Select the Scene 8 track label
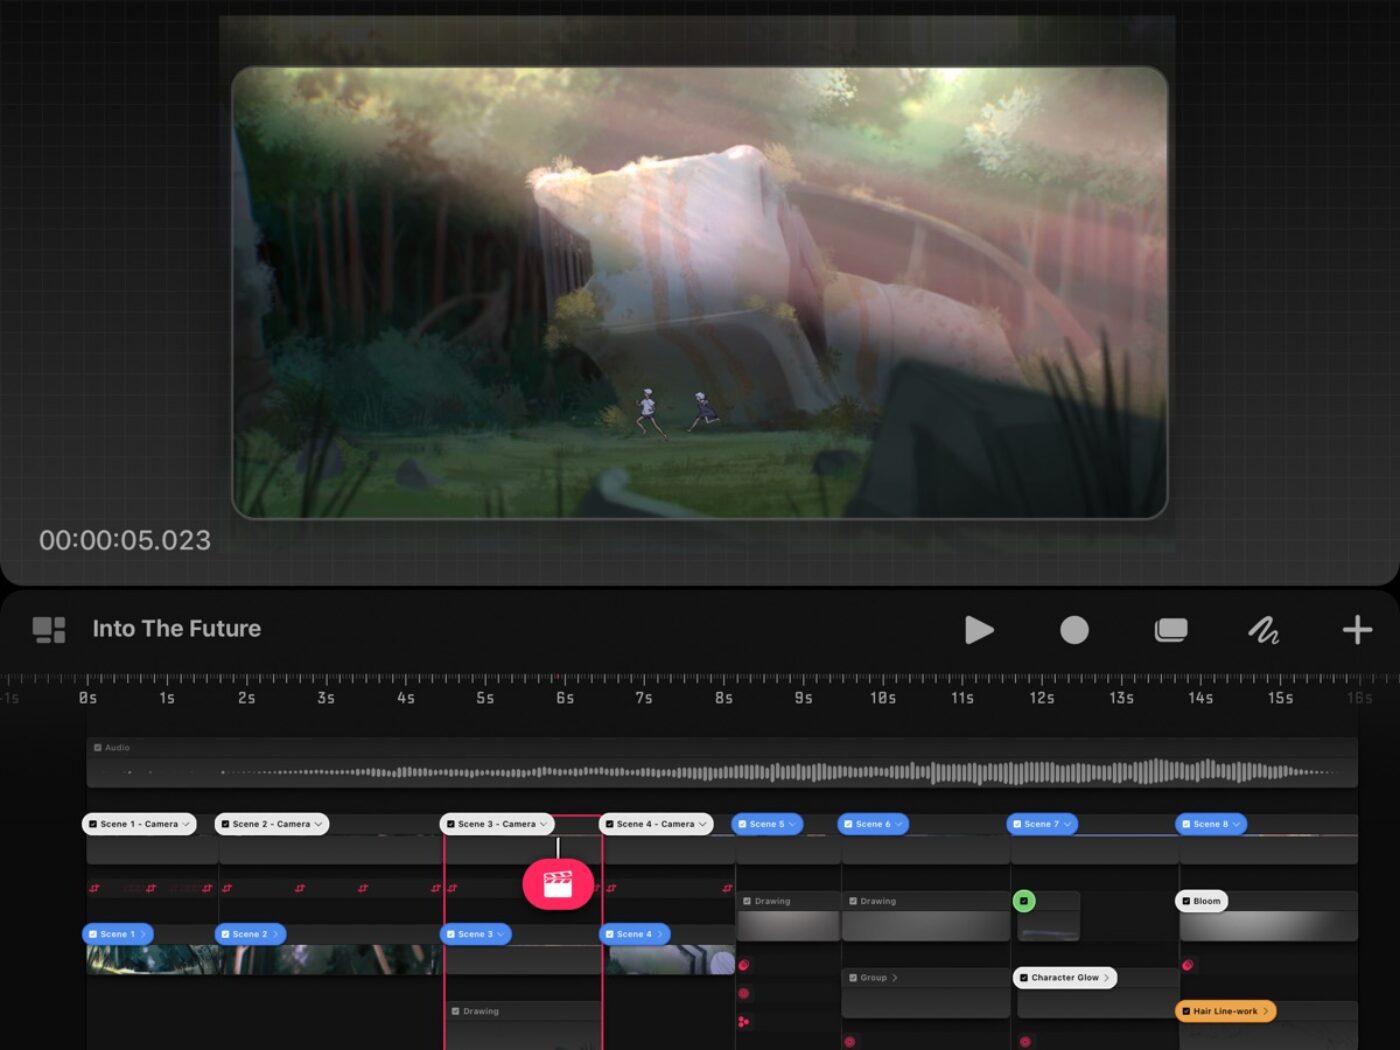This screenshot has width=1400, height=1050. tap(1211, 824)
